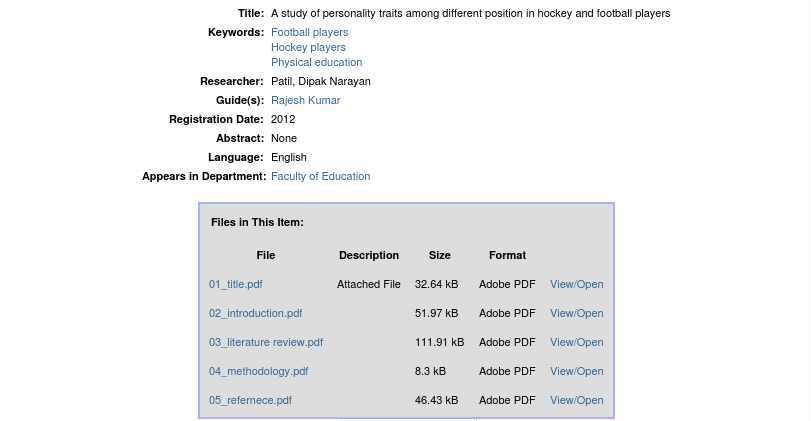Open 02_introduction.pdf file link
Image resolution: width=811 pixels, height=421 pixels.
[x=255, y=313]
